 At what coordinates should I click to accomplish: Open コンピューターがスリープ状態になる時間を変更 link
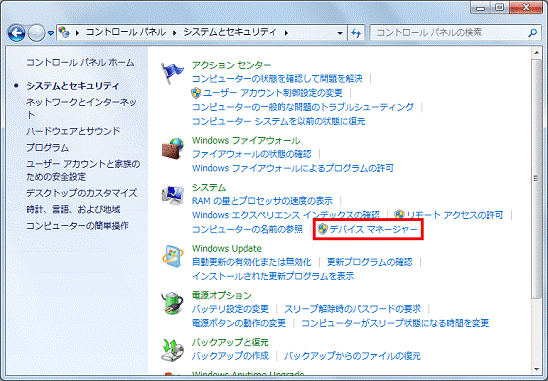395,323
